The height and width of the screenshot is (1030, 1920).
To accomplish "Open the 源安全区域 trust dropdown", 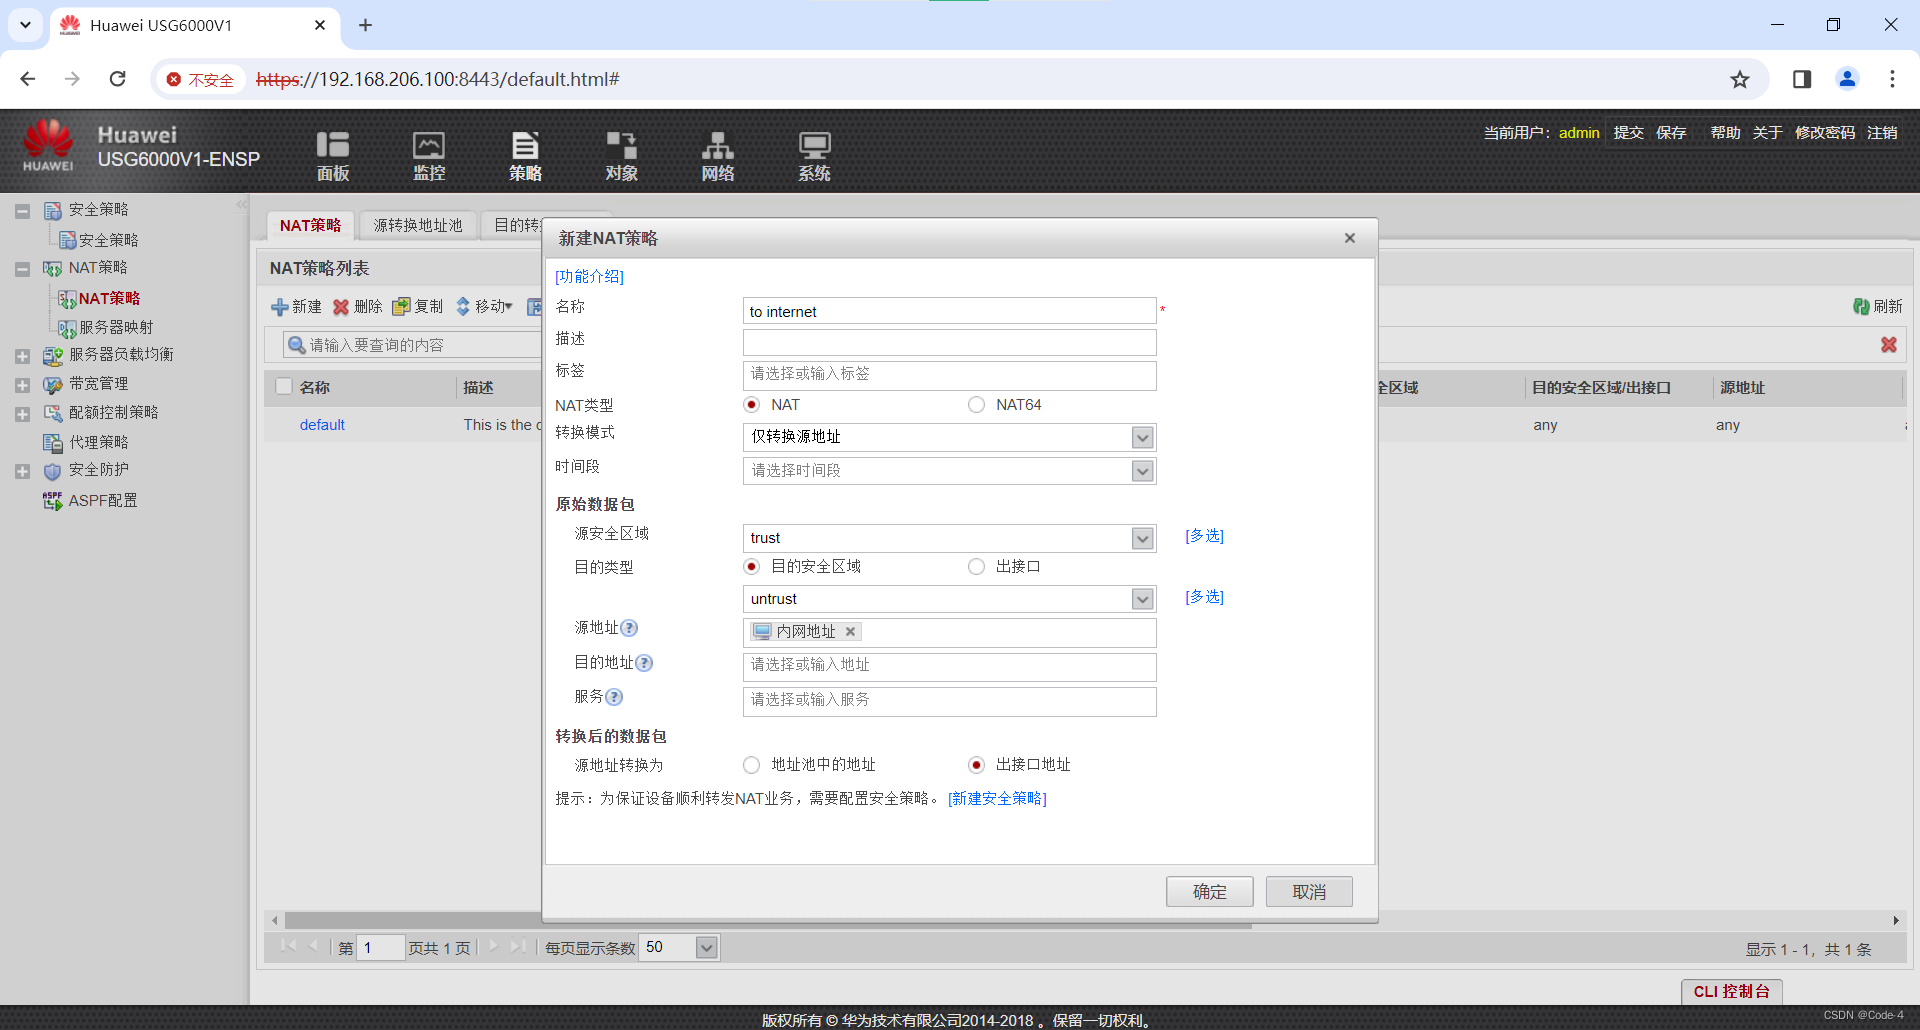I will [1143, 538].
